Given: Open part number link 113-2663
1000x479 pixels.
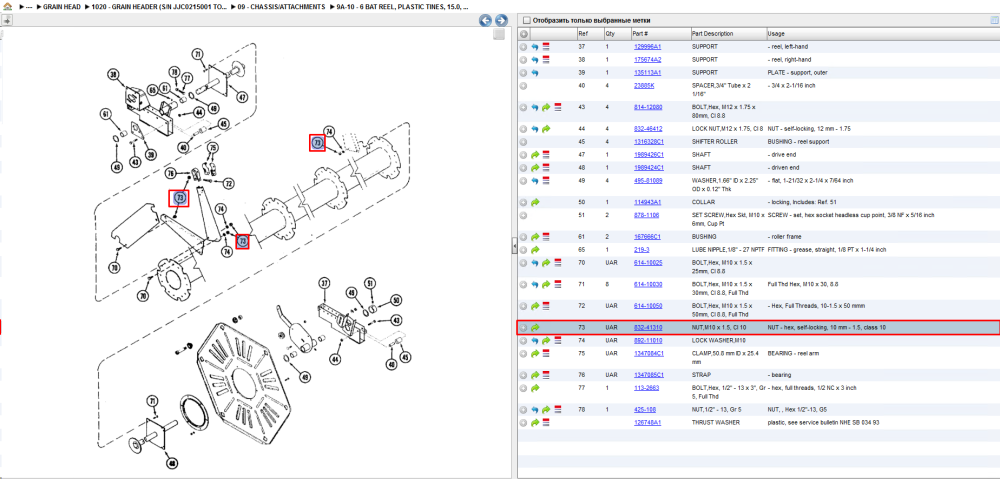Looking at the screenshot, I should point(645,388).
